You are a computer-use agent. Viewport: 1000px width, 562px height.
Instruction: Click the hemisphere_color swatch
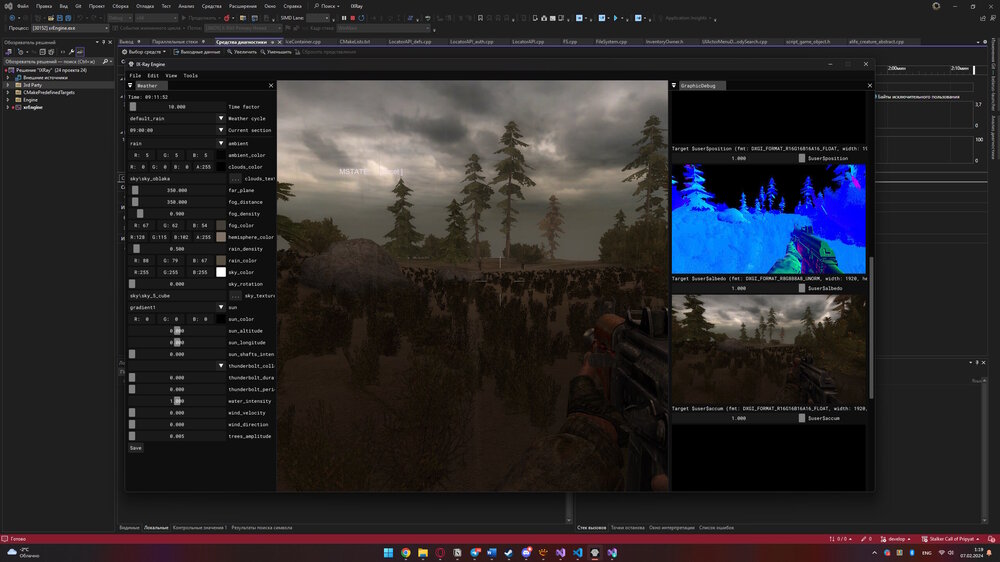point(221,237)
